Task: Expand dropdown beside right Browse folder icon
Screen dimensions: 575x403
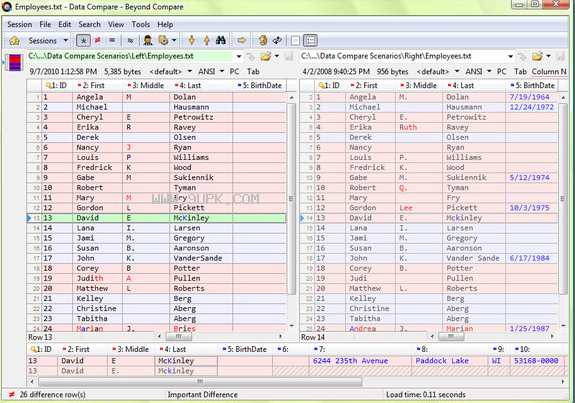Action: click(548, 56)
